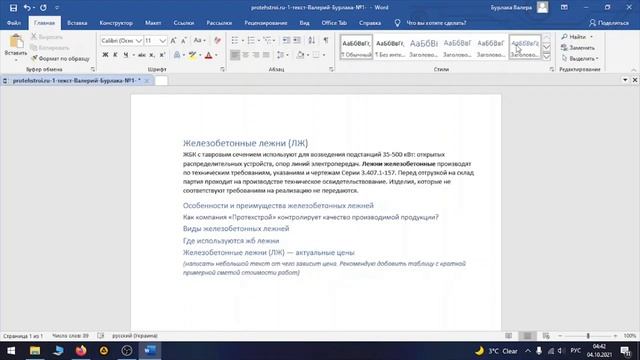Expand the styles gallery with the More arrow

click(x=546, y=56)
